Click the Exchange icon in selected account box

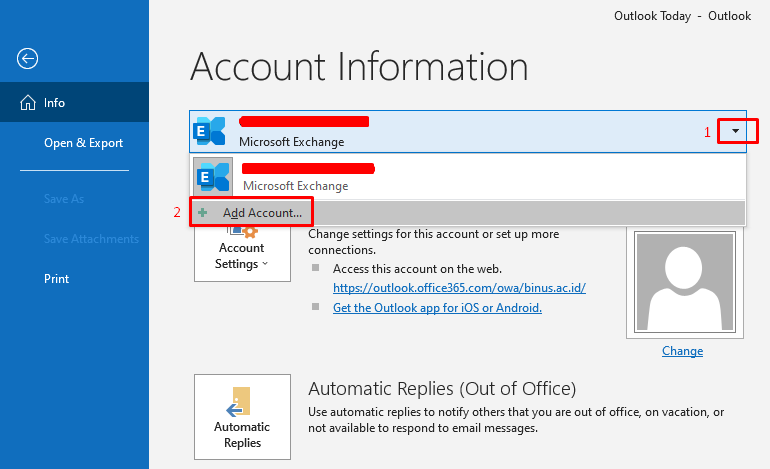(x=210, y=131)
